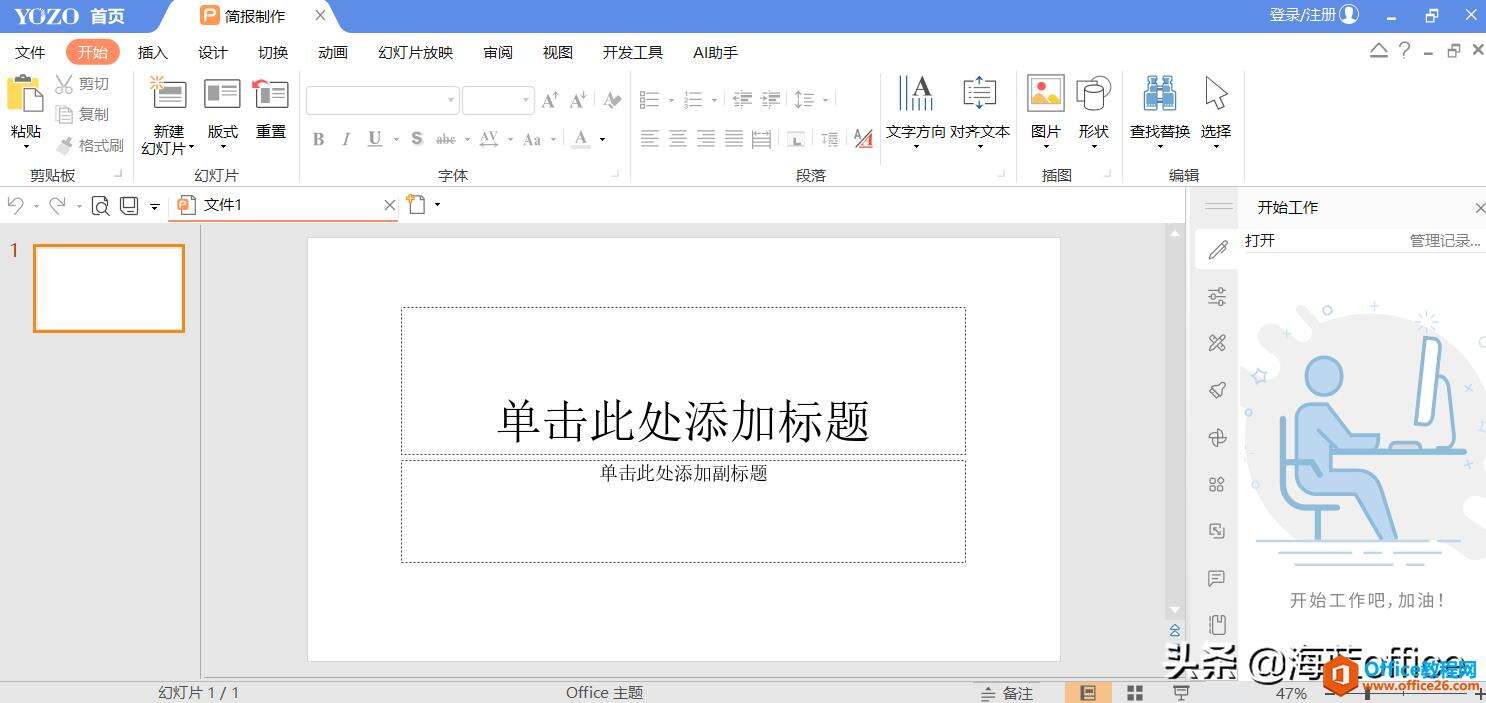Increase font size with the A-up icon

(x=550, y=100)
